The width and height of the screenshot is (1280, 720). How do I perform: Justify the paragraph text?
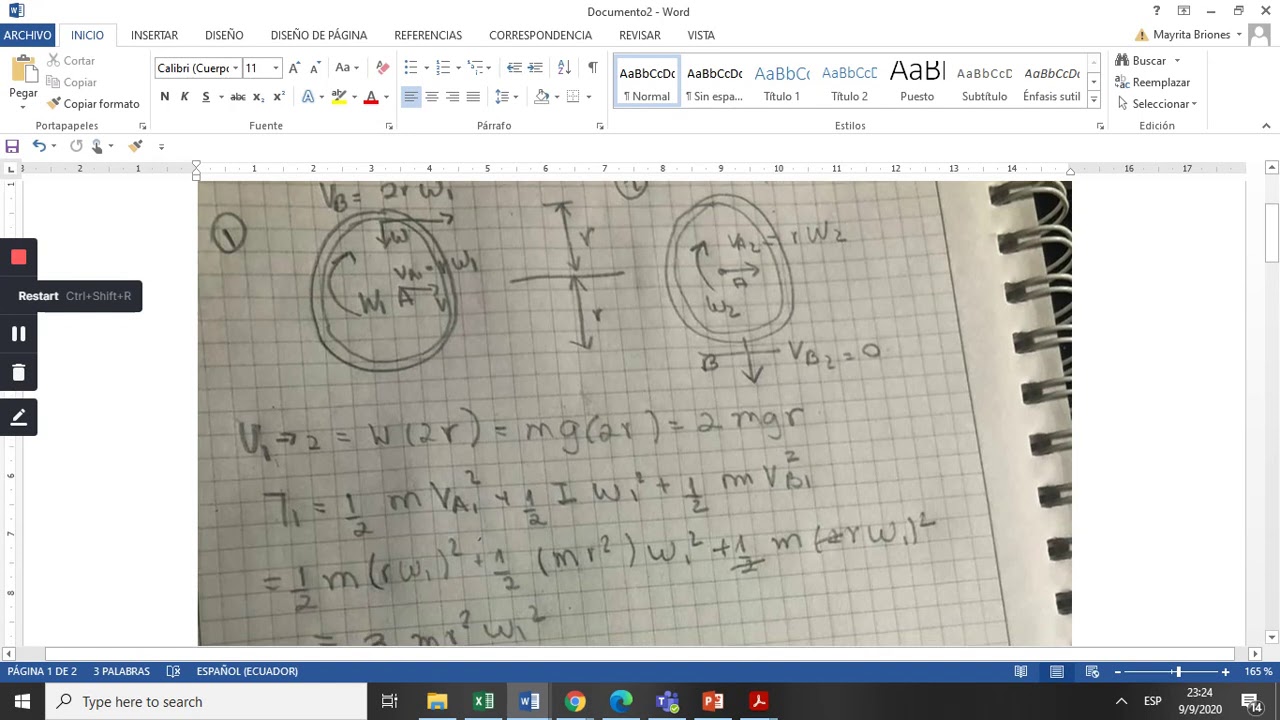[474, 97]
